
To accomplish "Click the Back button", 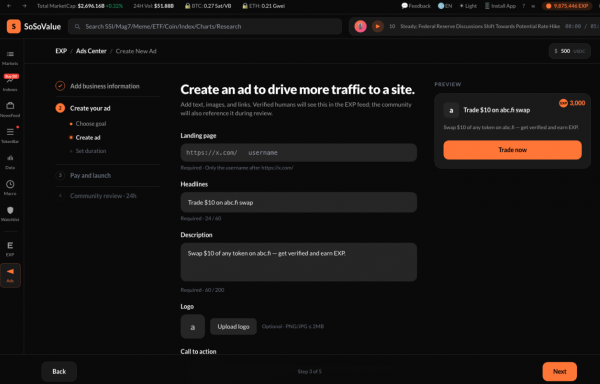I will [x=59, y=371].
